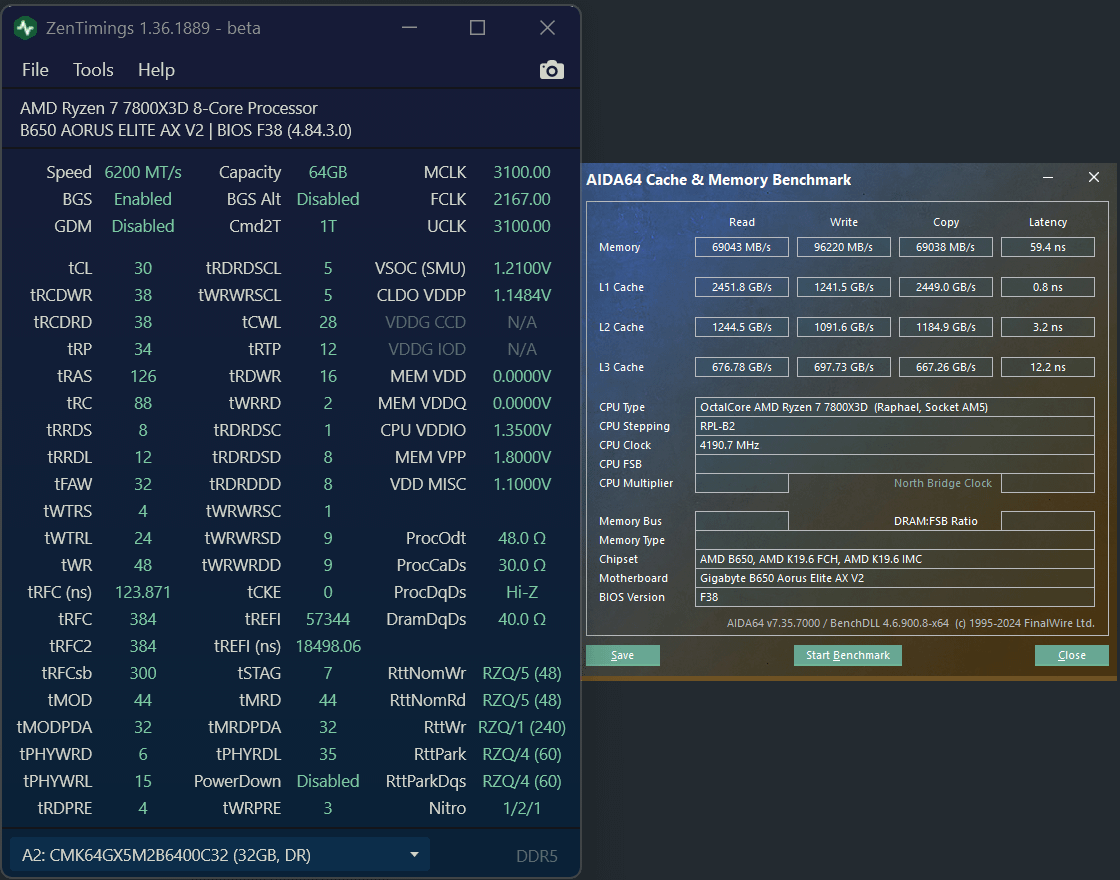Maximize the ZenTimings window
1120x880 pixels.
(477, 28)
